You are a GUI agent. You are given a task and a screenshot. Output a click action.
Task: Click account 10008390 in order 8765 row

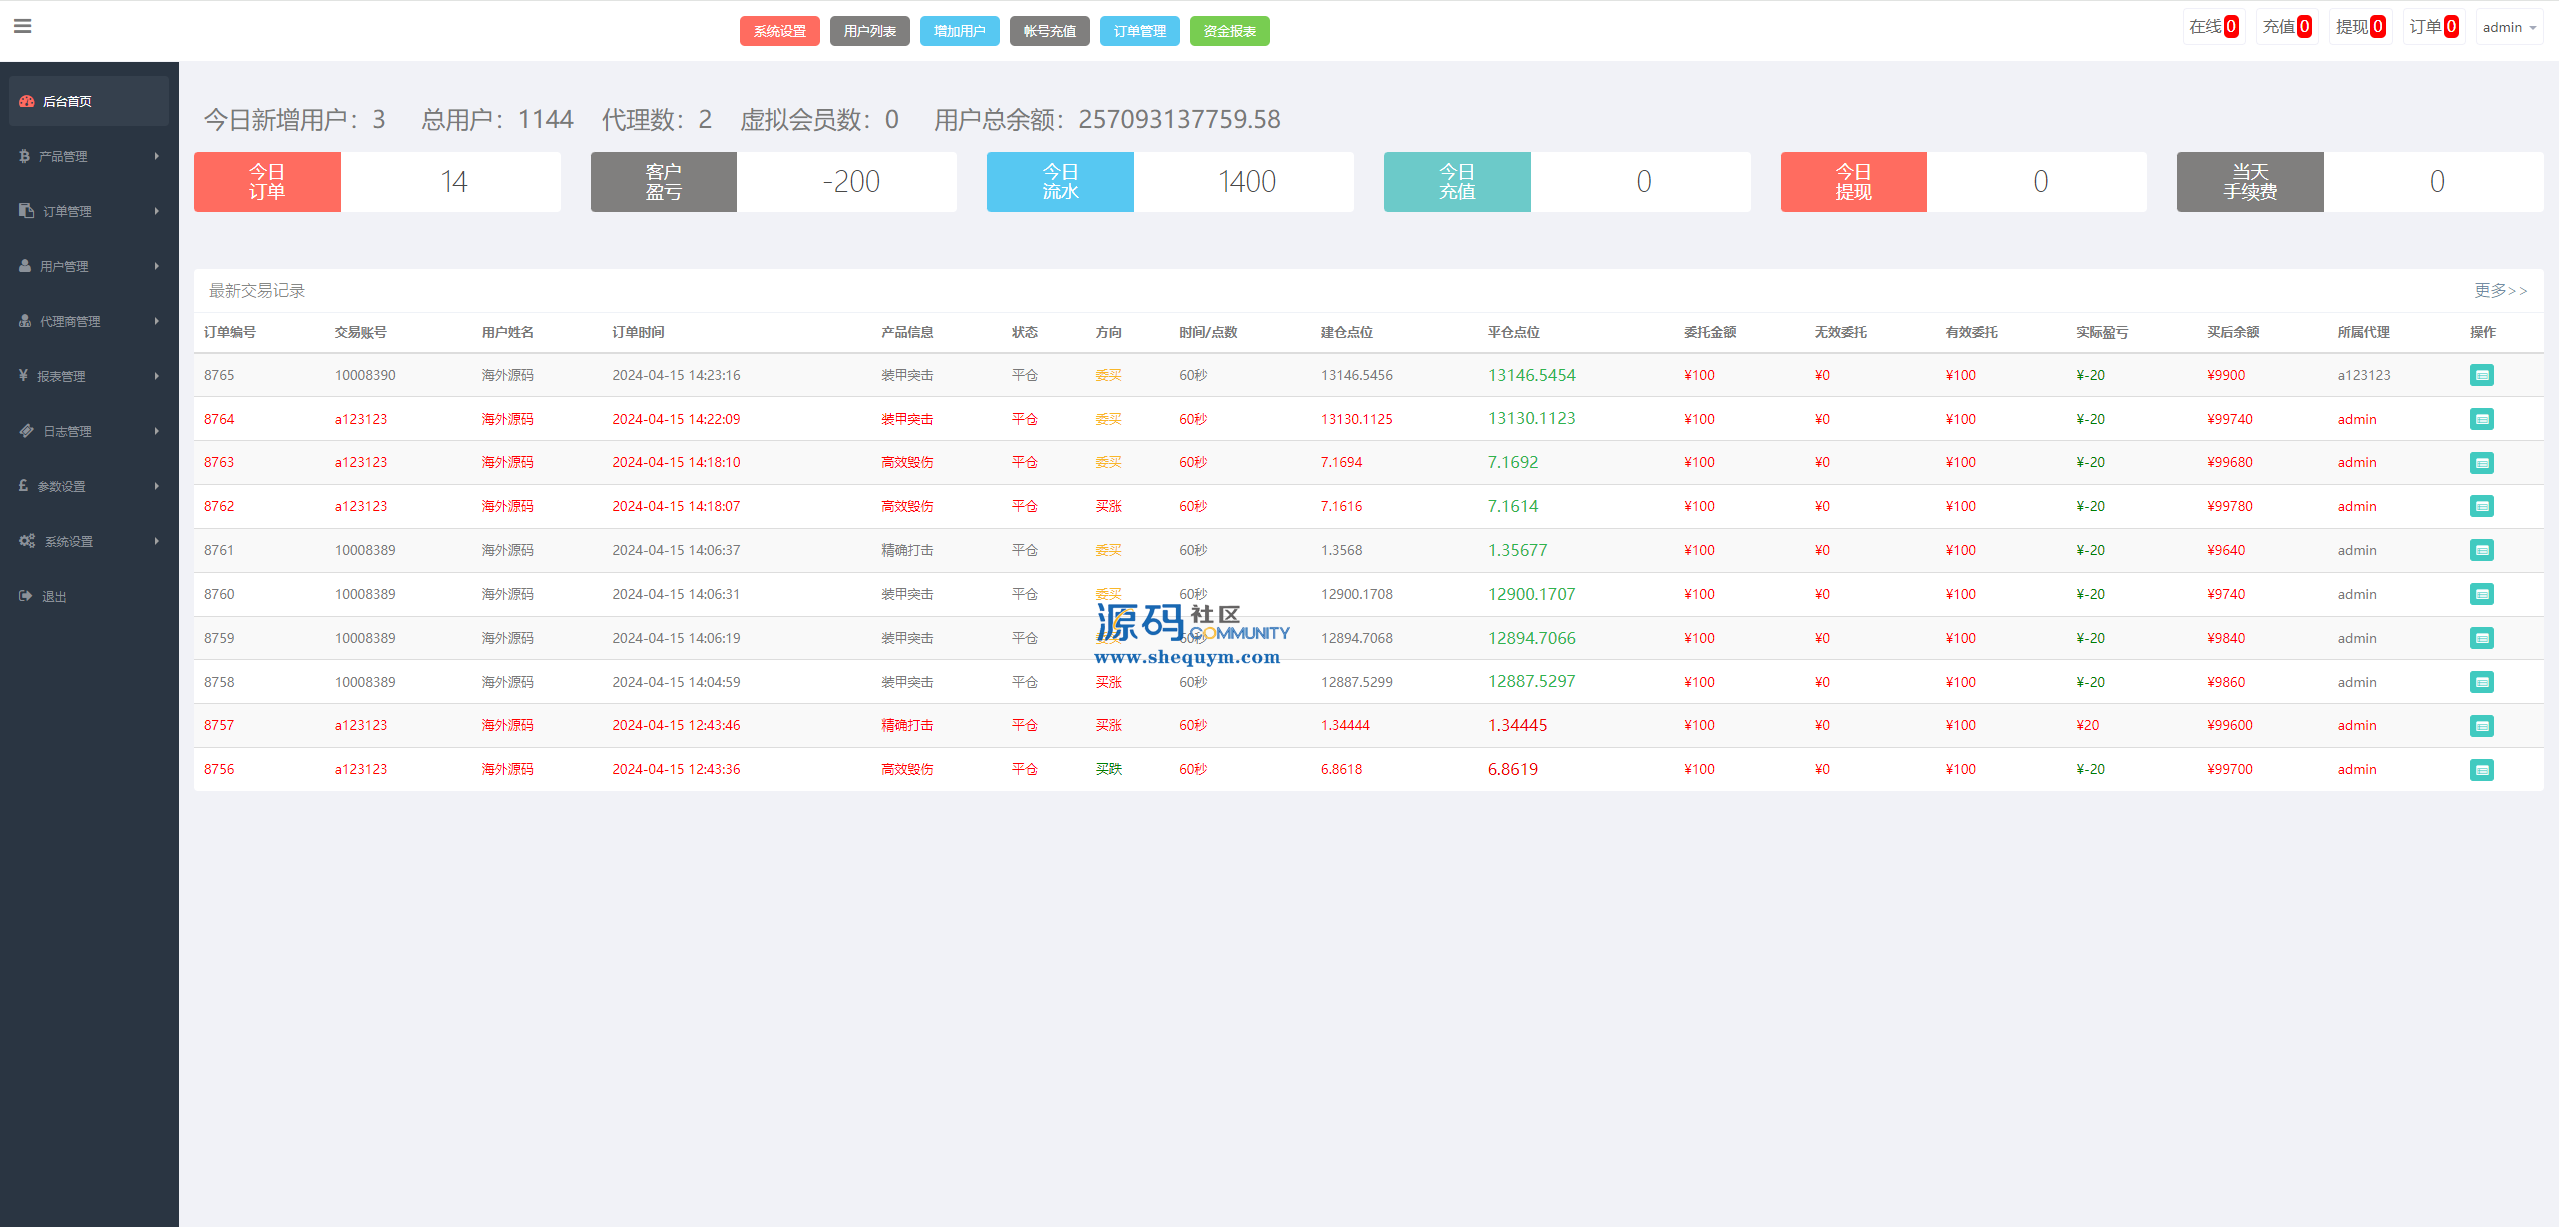365,375
